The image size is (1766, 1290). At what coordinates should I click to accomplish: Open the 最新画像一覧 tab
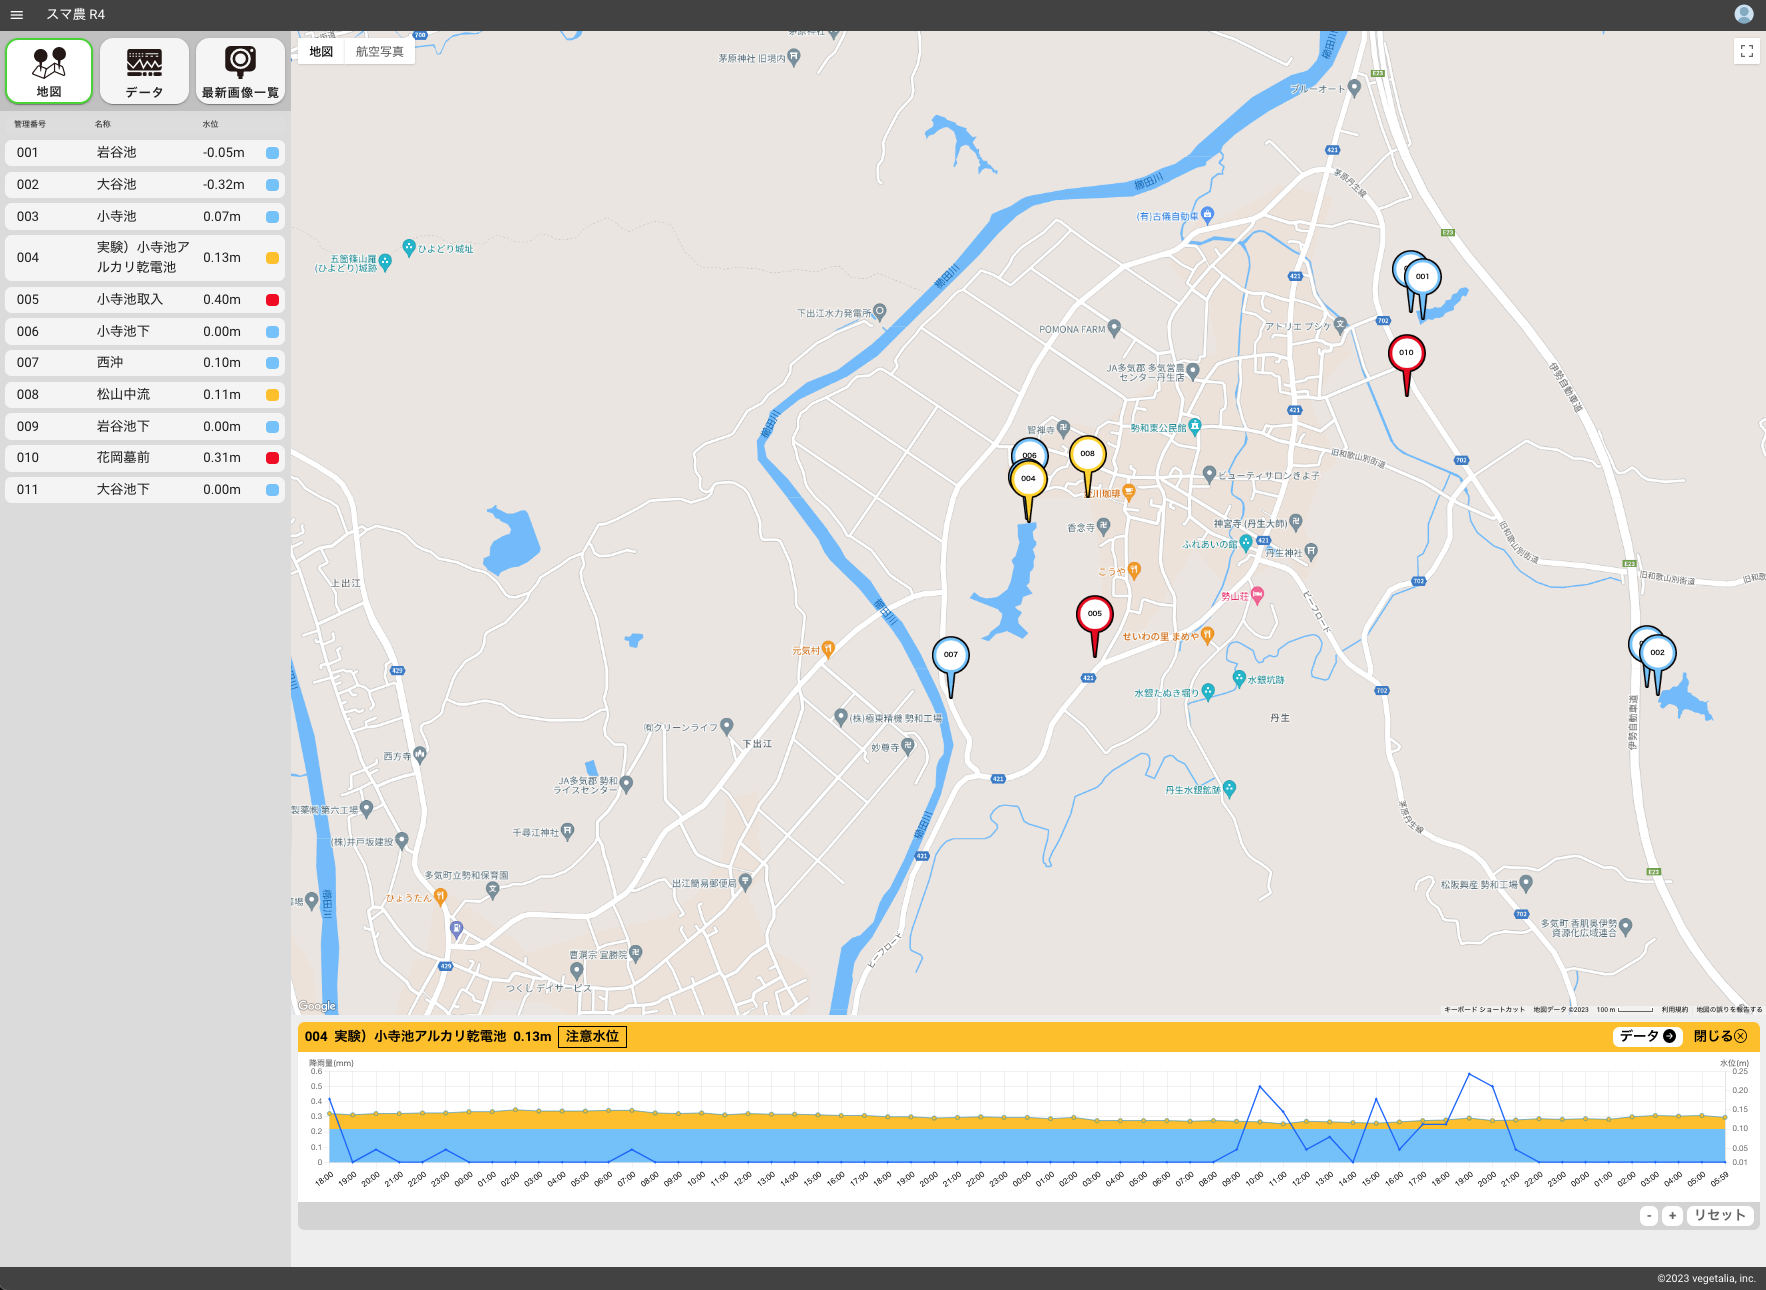point(240,72)
